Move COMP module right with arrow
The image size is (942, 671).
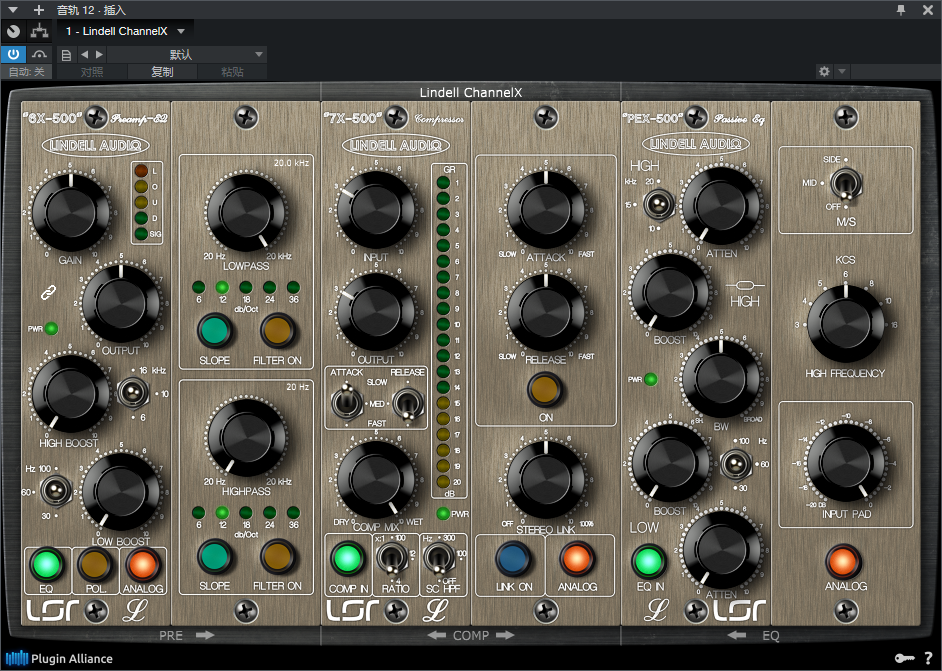pos(505,635)
